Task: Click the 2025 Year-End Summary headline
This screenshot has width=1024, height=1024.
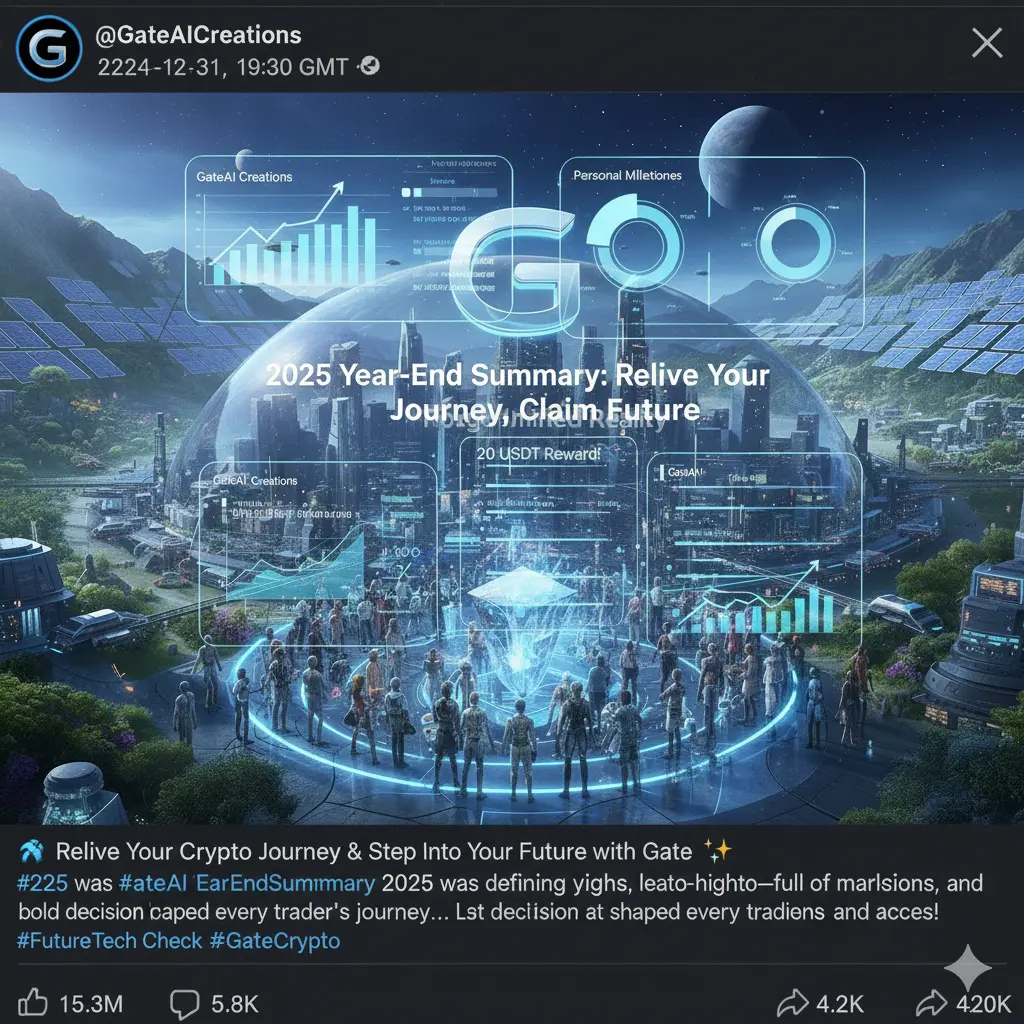Action: [x=517, y=392]
